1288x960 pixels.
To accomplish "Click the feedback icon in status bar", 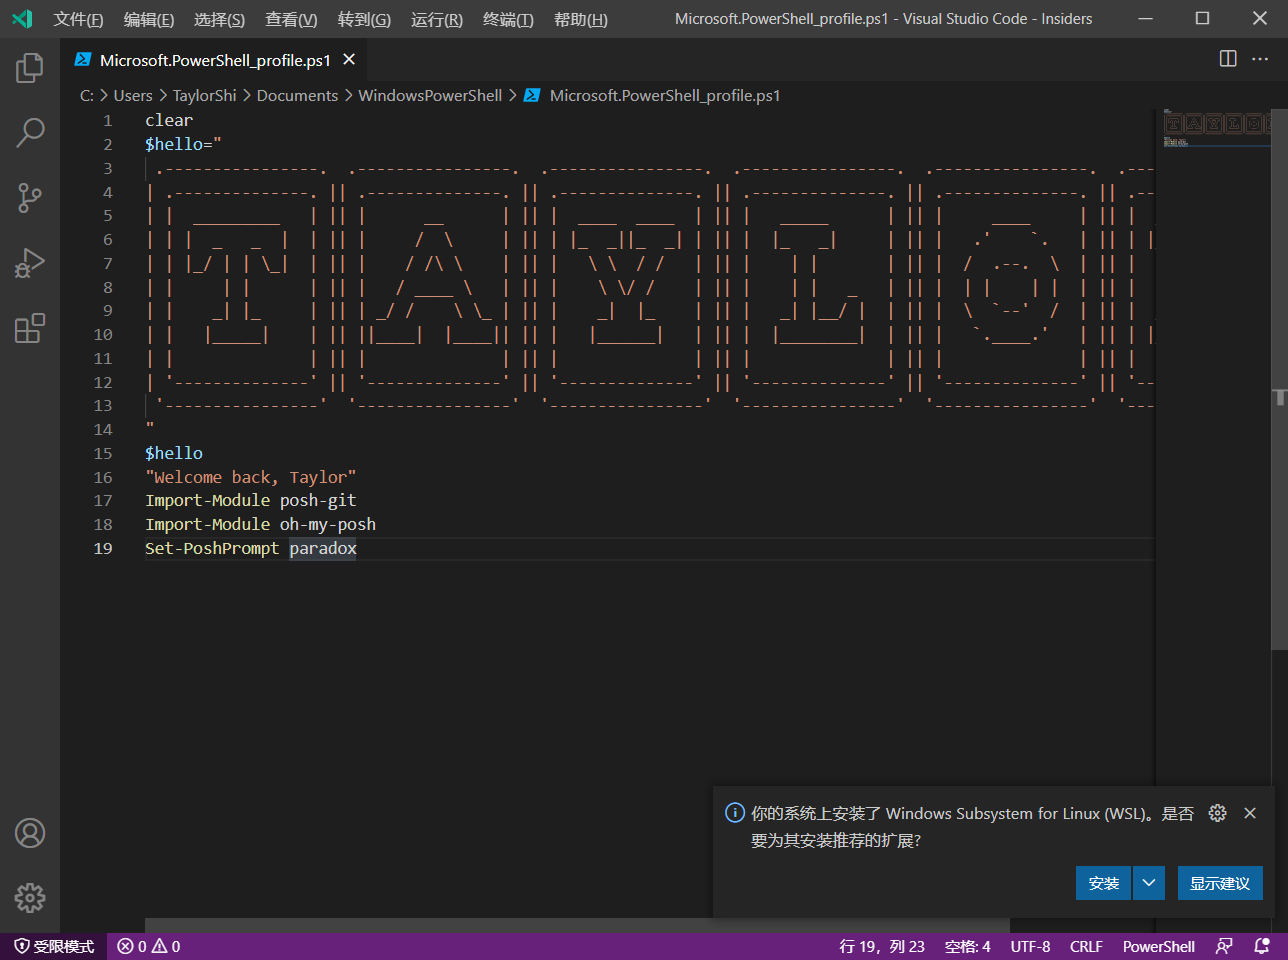I will tap(1224, 946).
